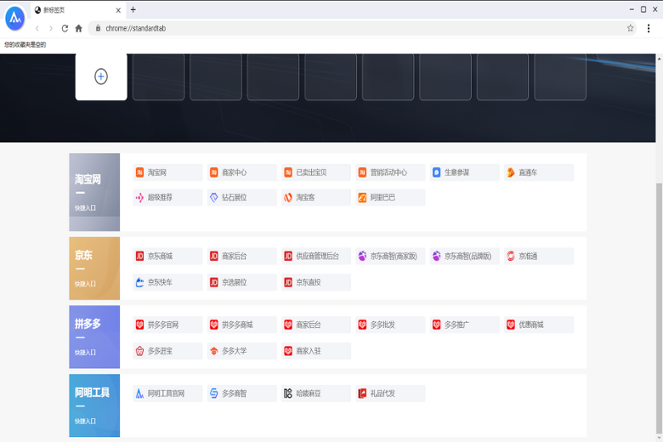Open 营销活动中心 shortcut
Image resolution: width=663 pixels, height=442 pixels.
pos(390,173)
